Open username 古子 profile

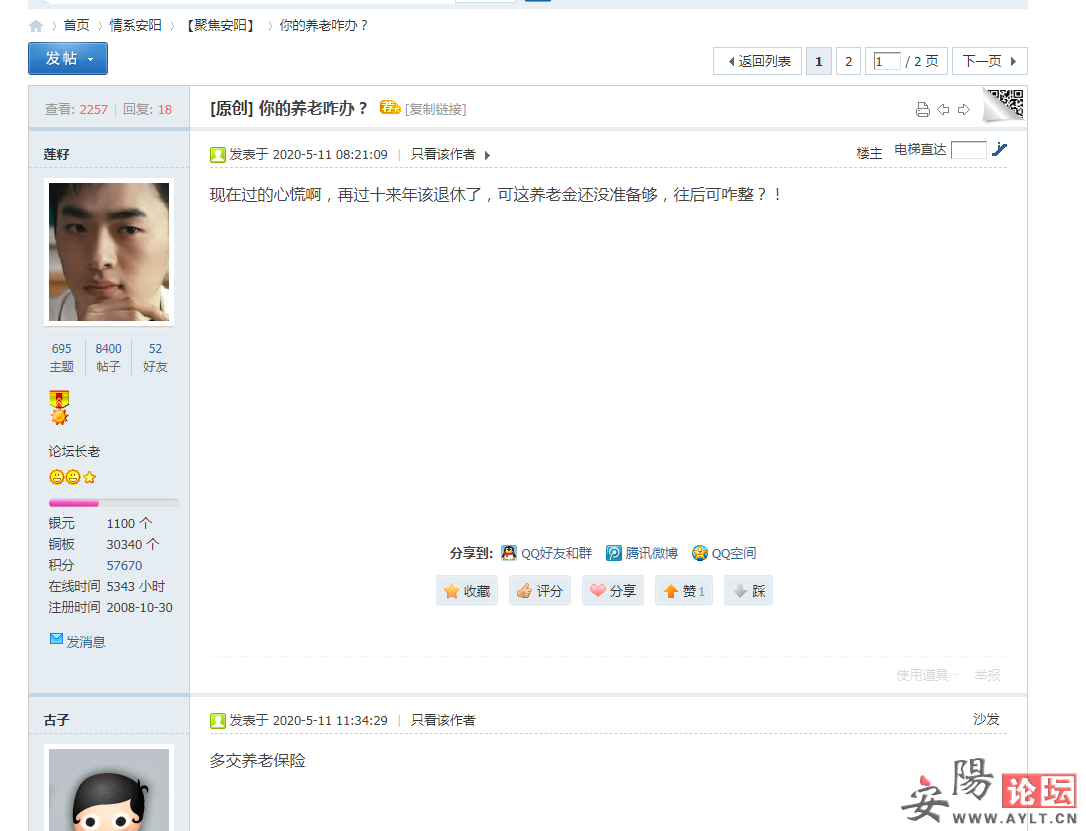(x=57, y=720)
